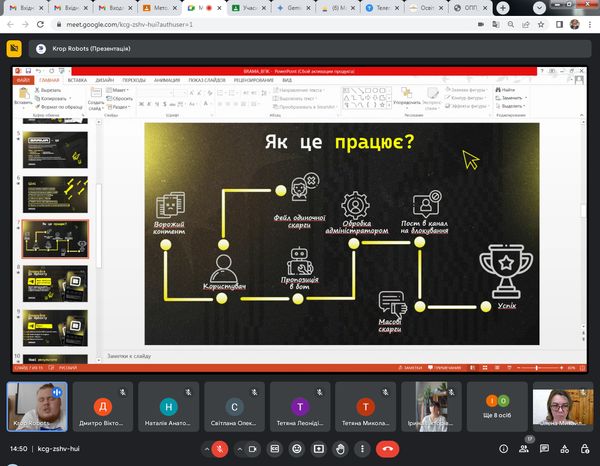Screen dimensions: 600x466
Task: Open the in-call chat panel
Action: tap(542, 449)
